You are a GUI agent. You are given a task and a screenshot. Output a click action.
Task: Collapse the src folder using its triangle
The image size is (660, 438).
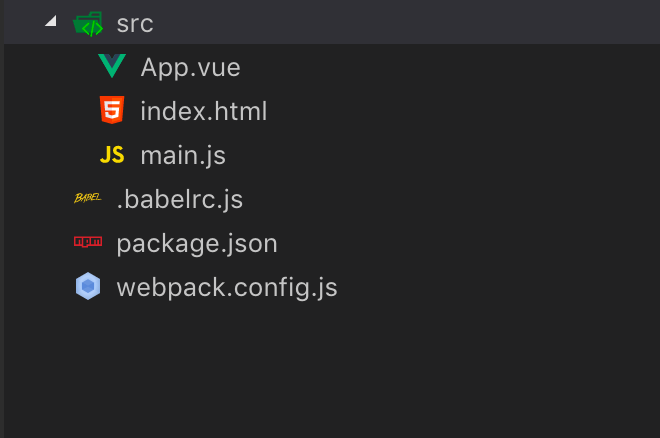click(51, 21)
